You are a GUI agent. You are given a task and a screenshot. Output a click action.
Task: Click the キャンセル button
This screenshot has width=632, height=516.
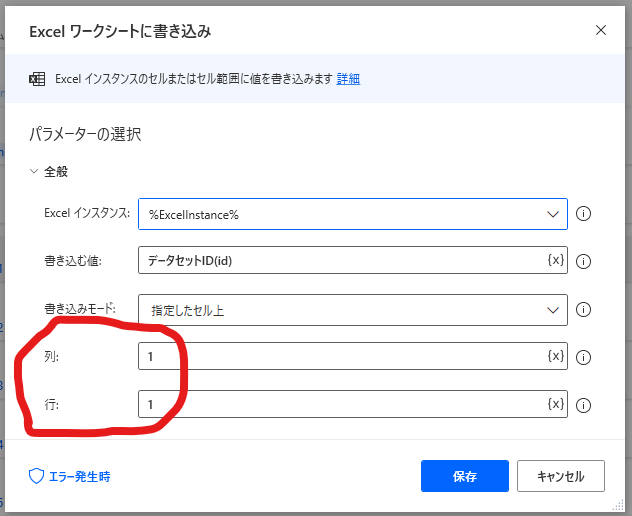[561, 476]
